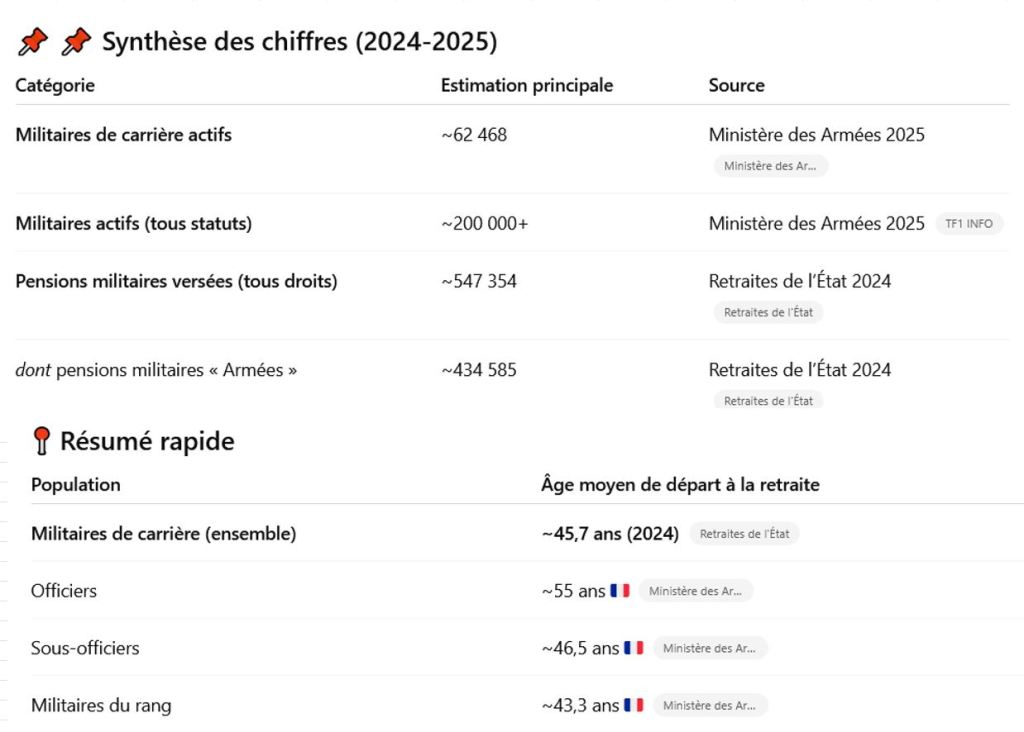The width and height of the screenshot is (1024, 732).
Task: Open Ministère des Ar... chip in Militaires du rang row
Action: (x=709, y=705)
